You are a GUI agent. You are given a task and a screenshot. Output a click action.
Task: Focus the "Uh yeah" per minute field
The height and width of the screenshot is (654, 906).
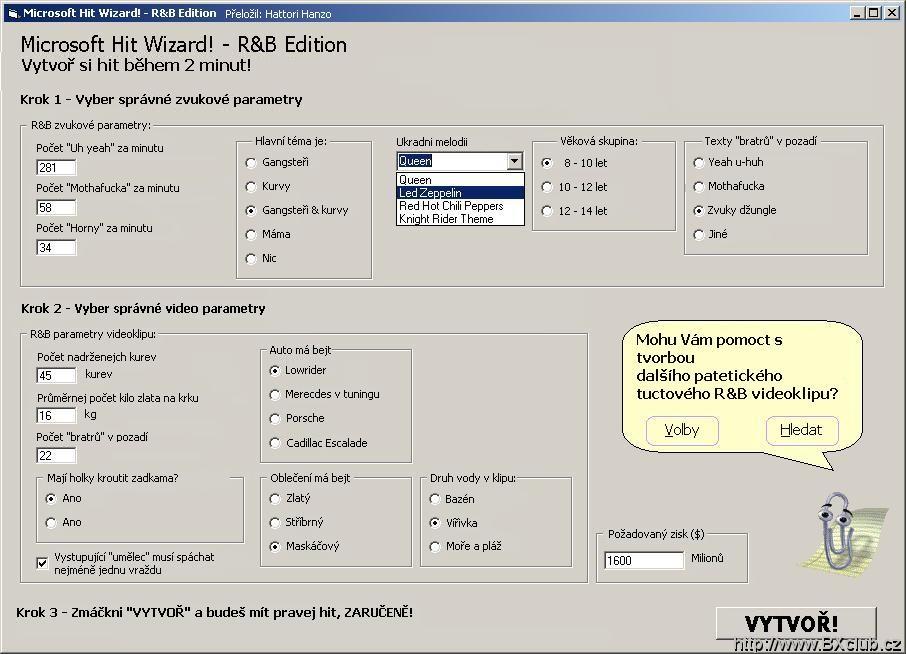(56, 168)
